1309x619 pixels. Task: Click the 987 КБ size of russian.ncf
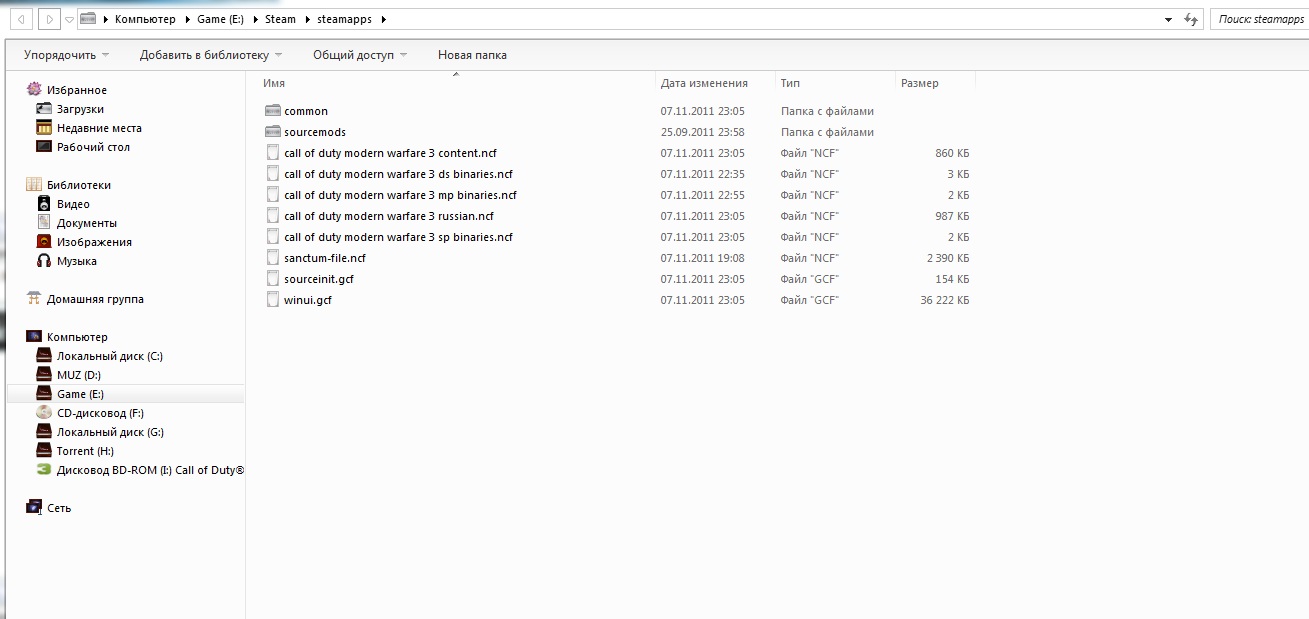pyautogui.click(x=952, y=216)
